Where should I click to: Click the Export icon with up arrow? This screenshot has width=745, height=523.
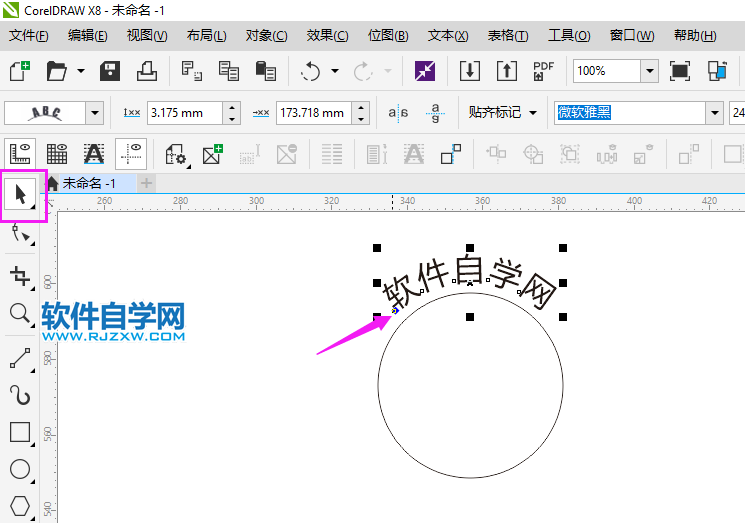(506, 71)
